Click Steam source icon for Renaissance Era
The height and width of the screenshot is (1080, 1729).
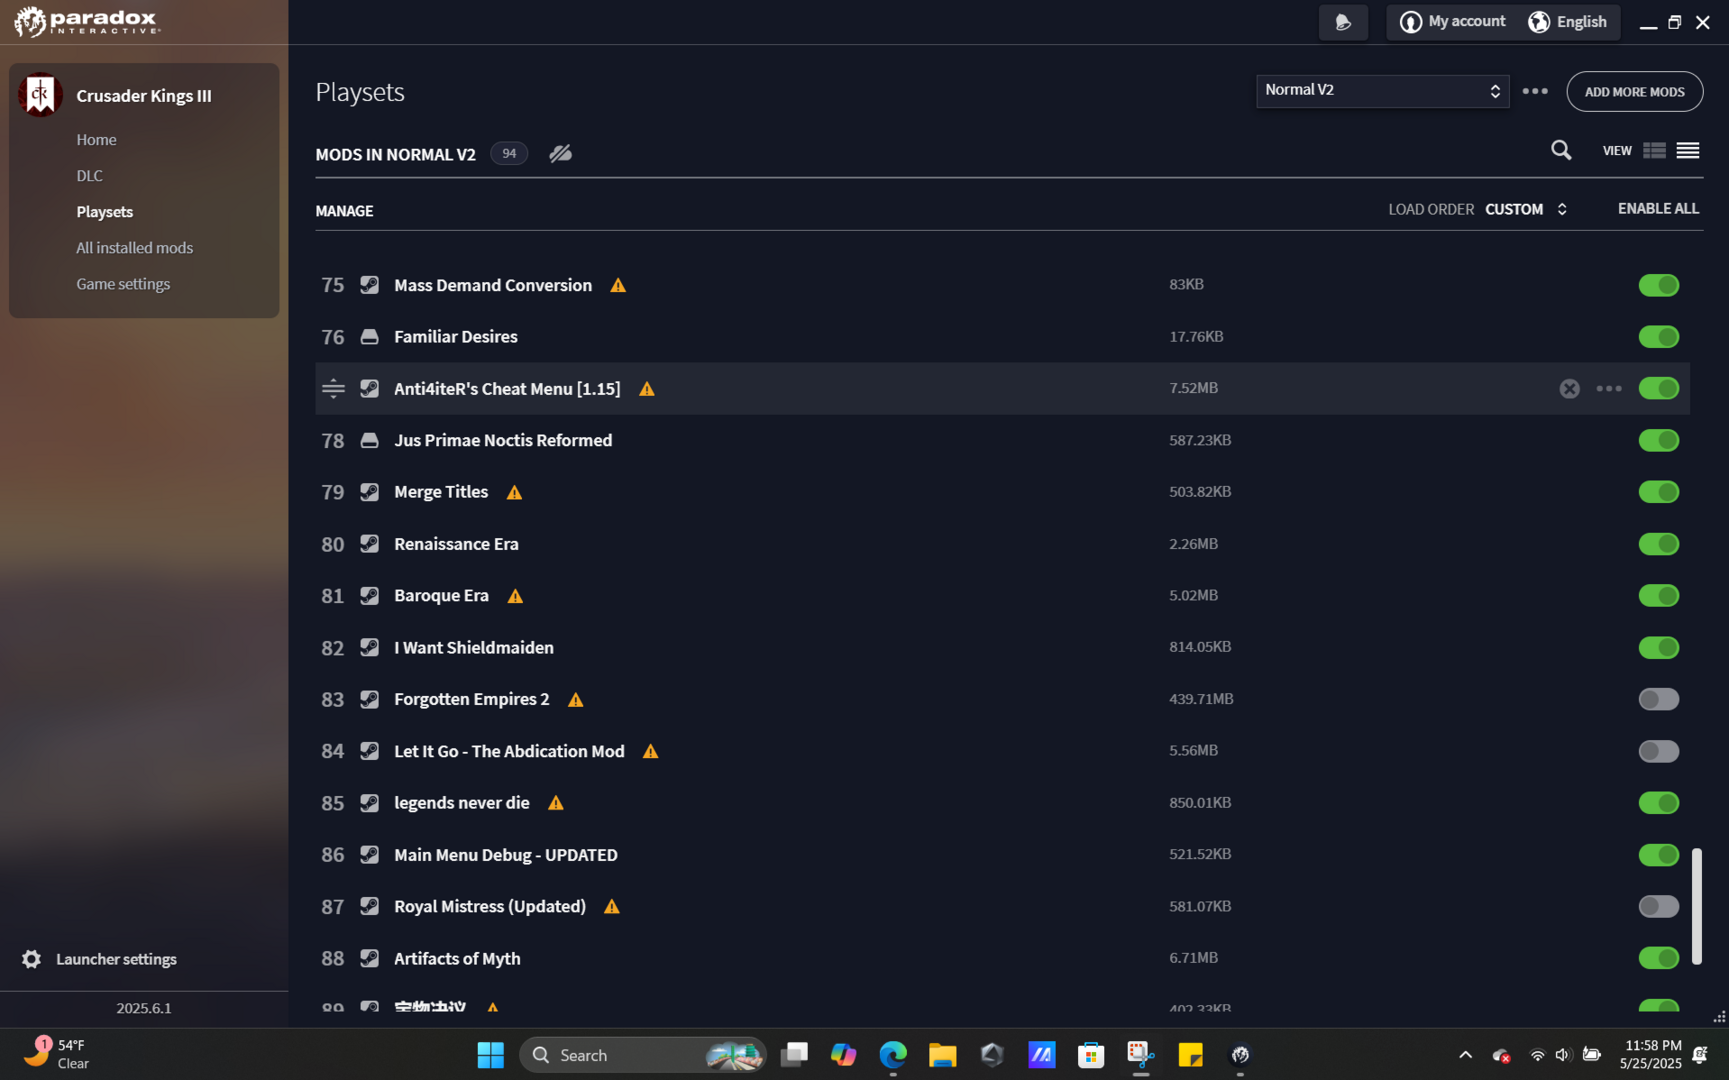(x=369, y=544)
